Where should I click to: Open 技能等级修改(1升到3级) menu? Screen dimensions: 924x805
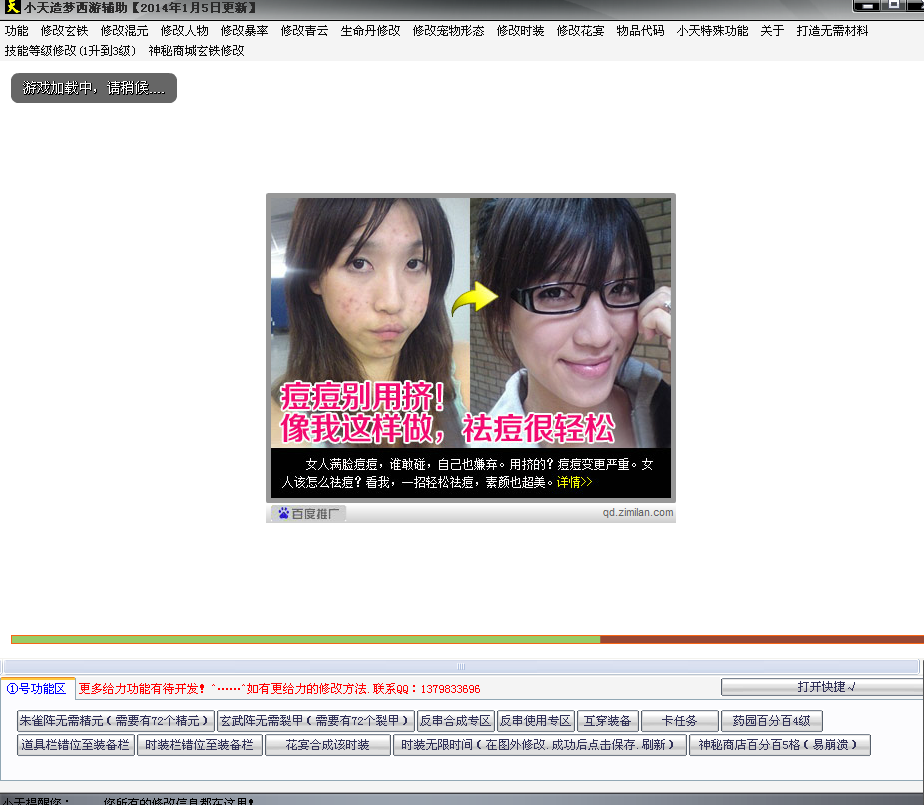(x=70, y=51)
